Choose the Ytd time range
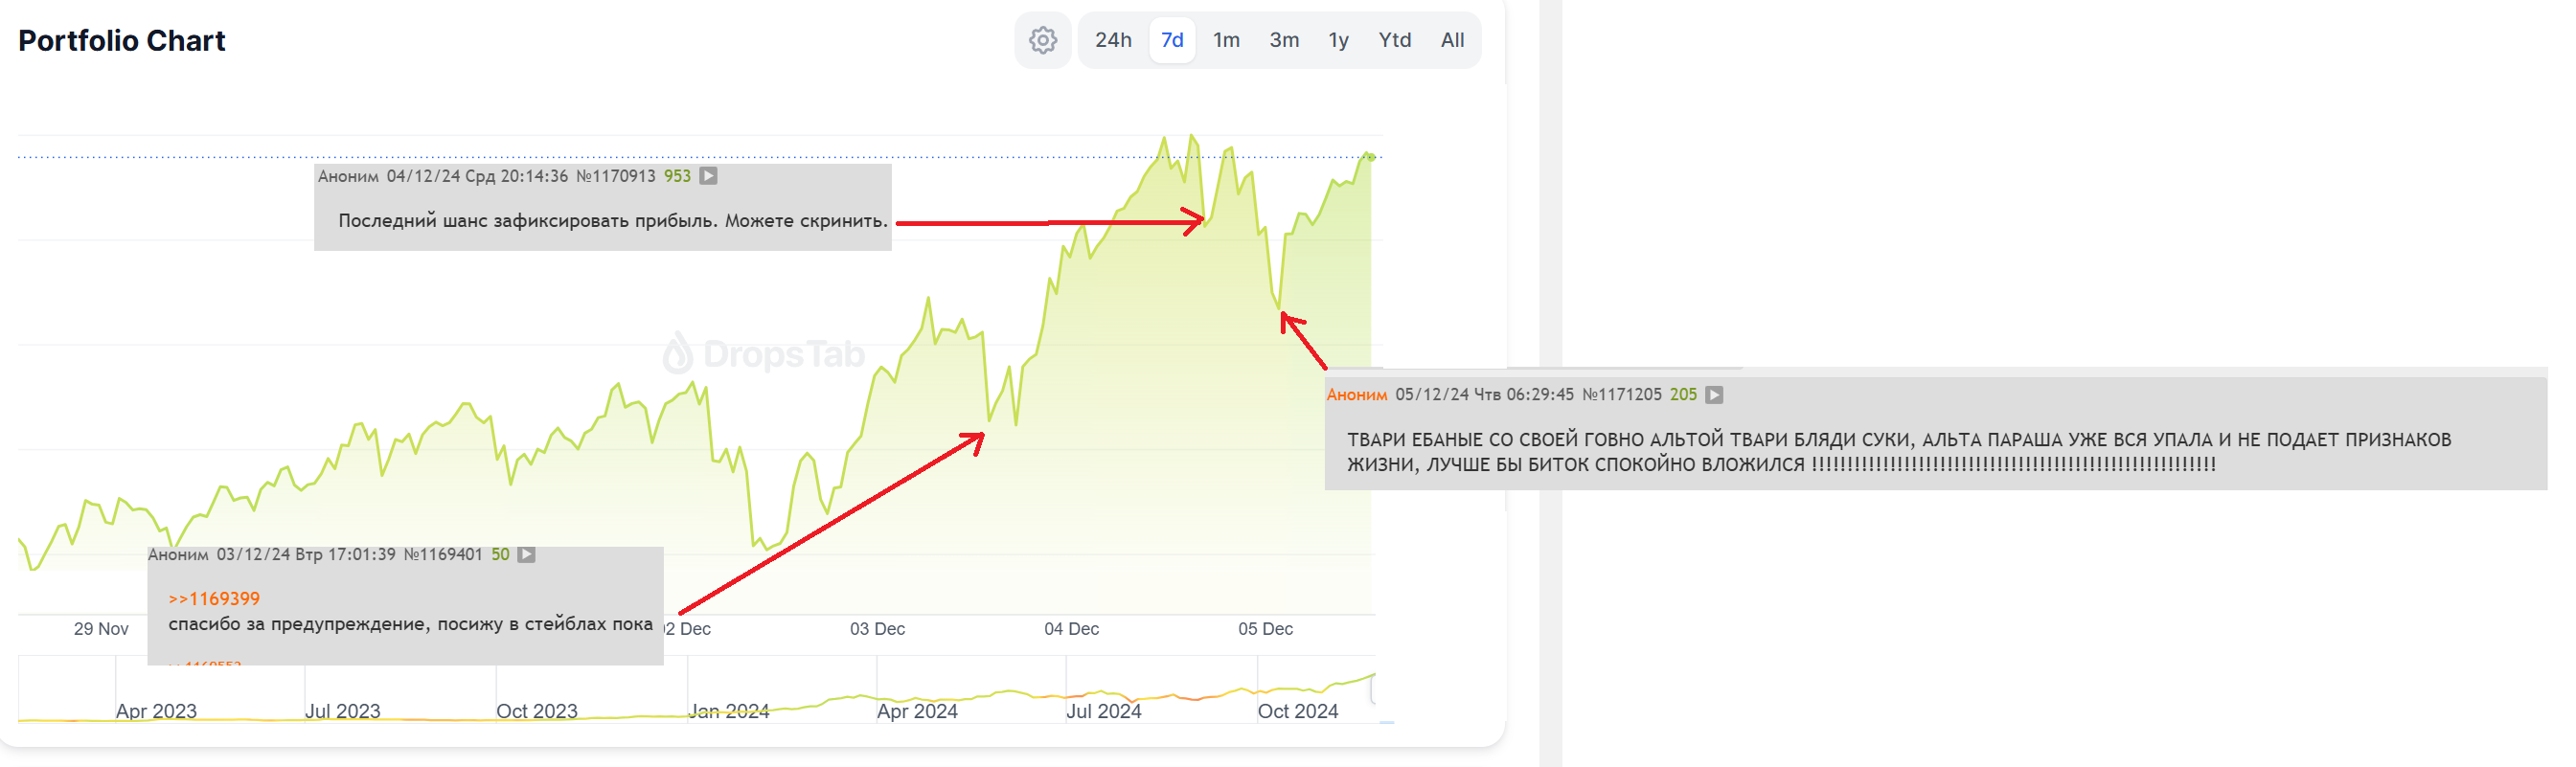 pyautogui.click(x=1394, y=40)
